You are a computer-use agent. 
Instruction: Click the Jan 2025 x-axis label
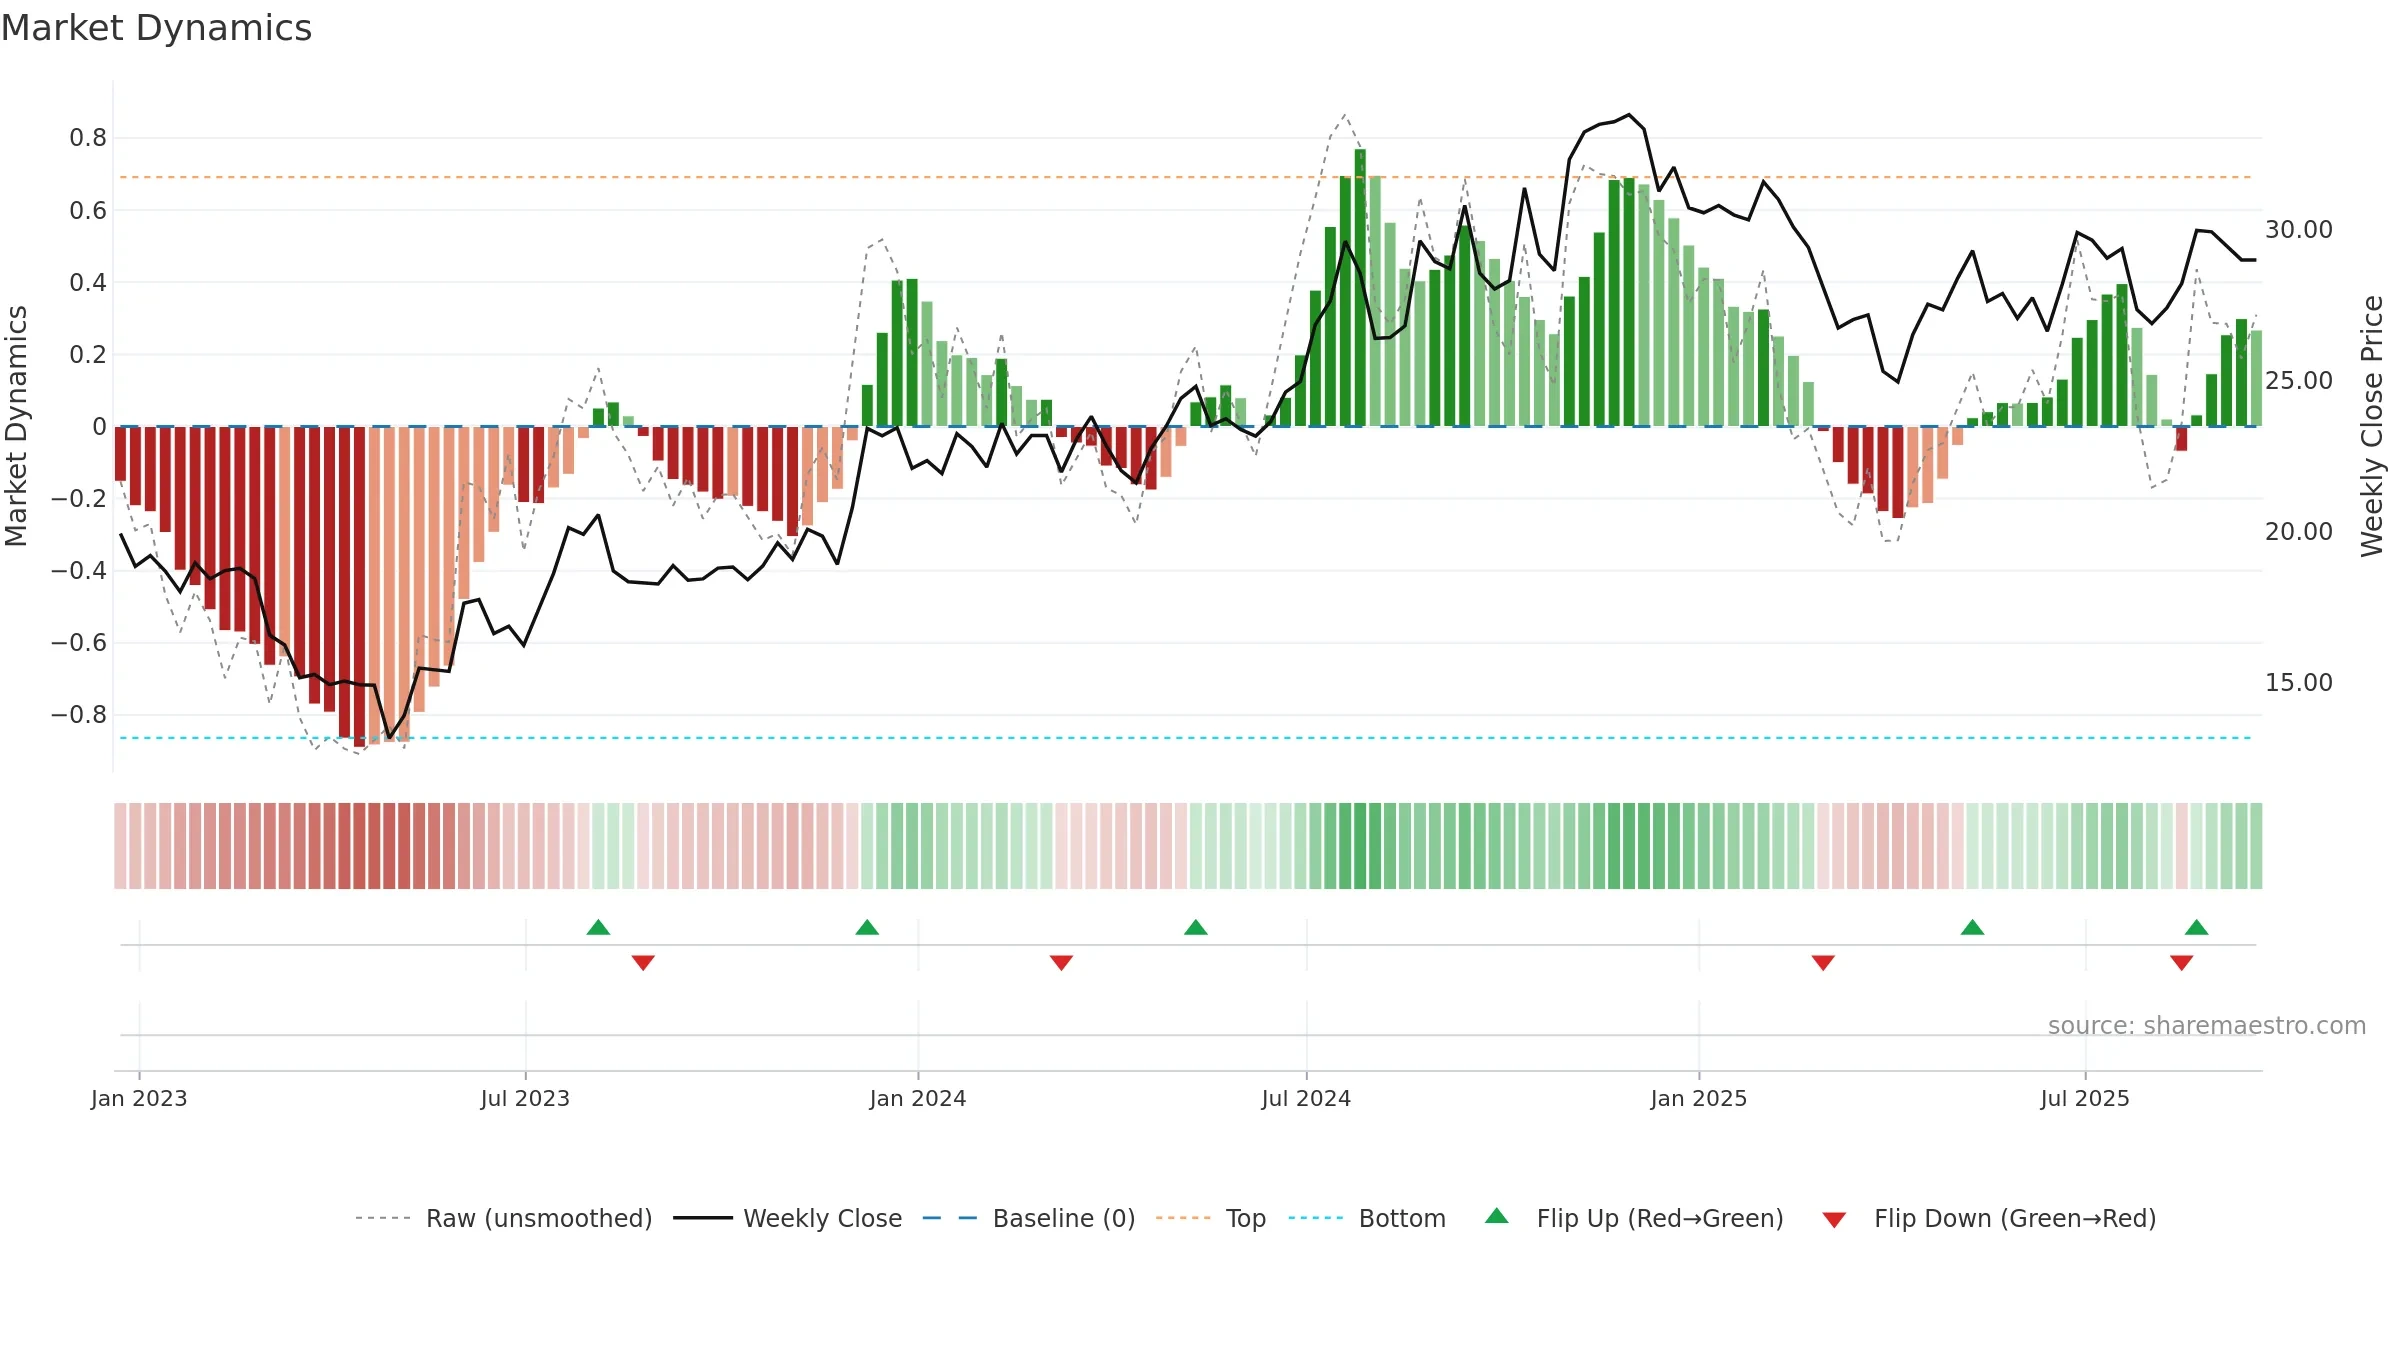(x=1699, y=1098)
